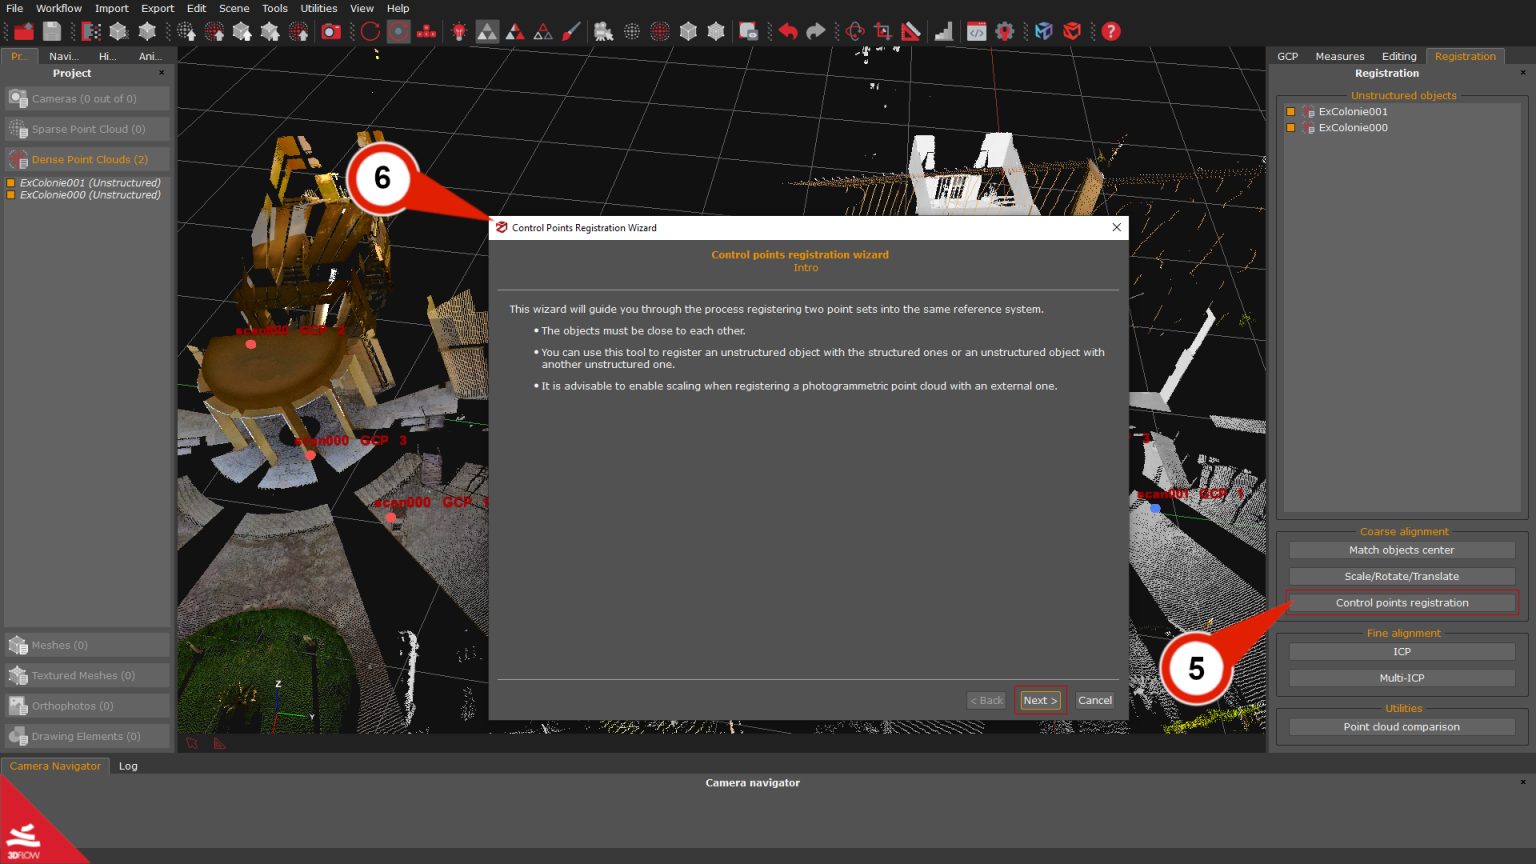Expand the Meshes (0) section
The height and width of the screenshot is (864, 1536).
88,646
